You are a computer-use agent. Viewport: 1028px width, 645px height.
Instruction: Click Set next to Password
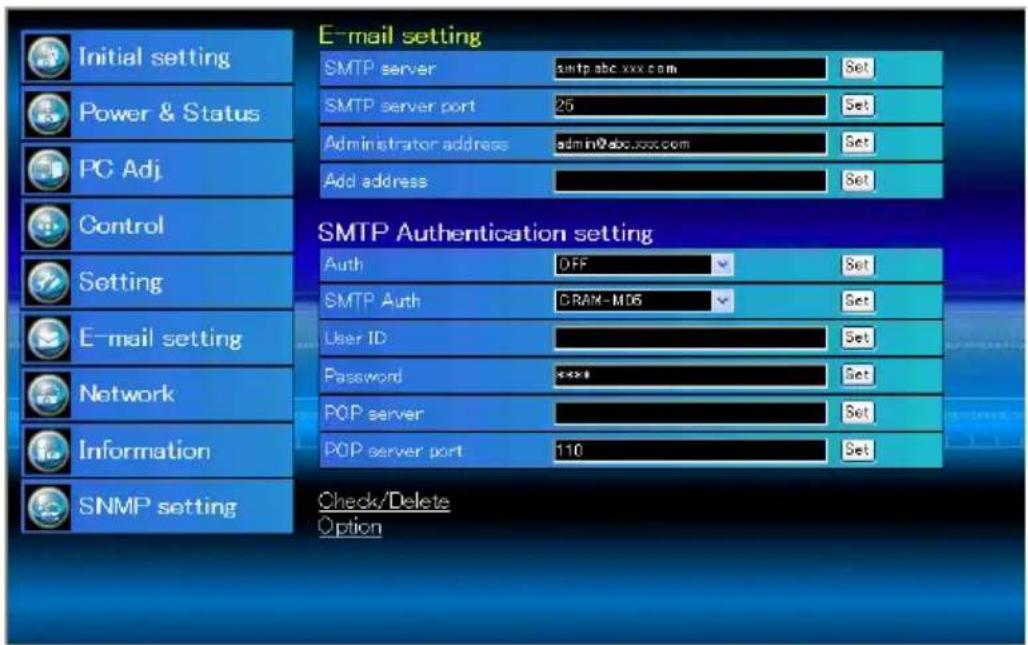(x=858, y=375)
